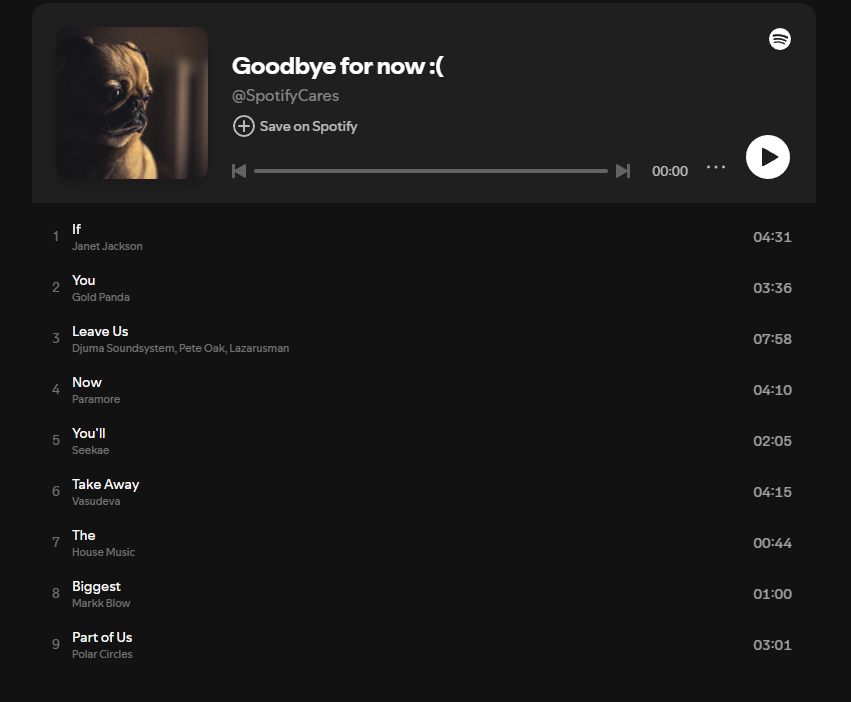The image size is (851, 702).
Task: Play track If by Janet Jackson
Action: (77, 229)
